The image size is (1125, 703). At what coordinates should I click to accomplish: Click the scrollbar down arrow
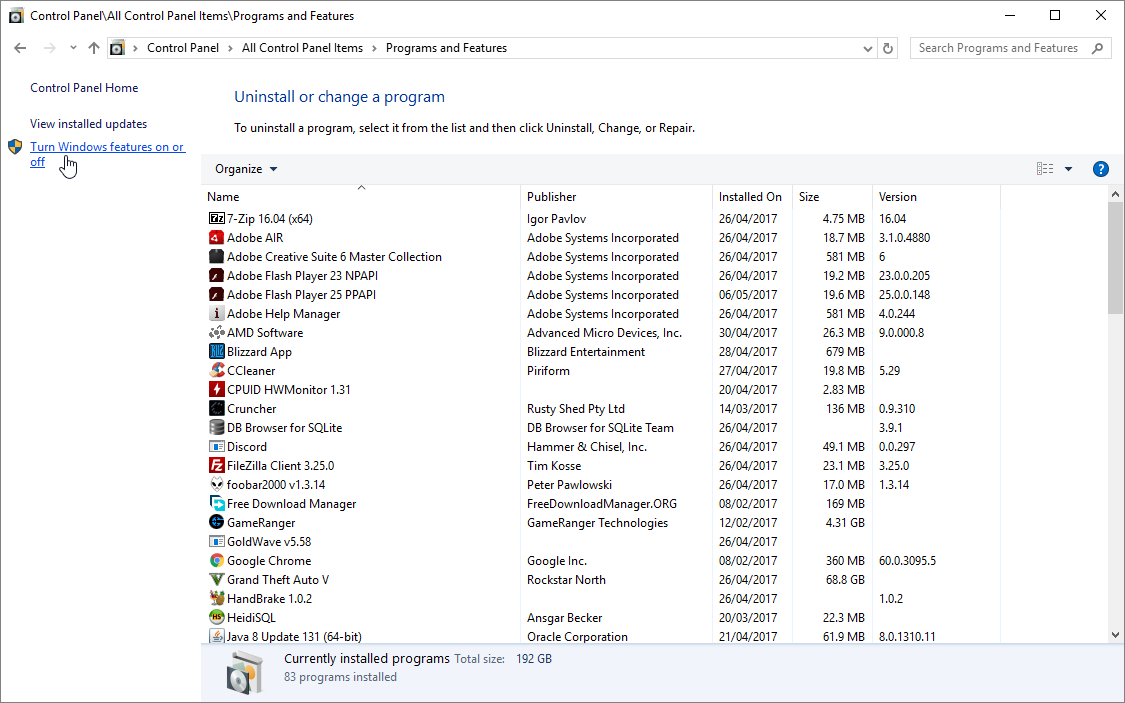(x=1115, y=634)
